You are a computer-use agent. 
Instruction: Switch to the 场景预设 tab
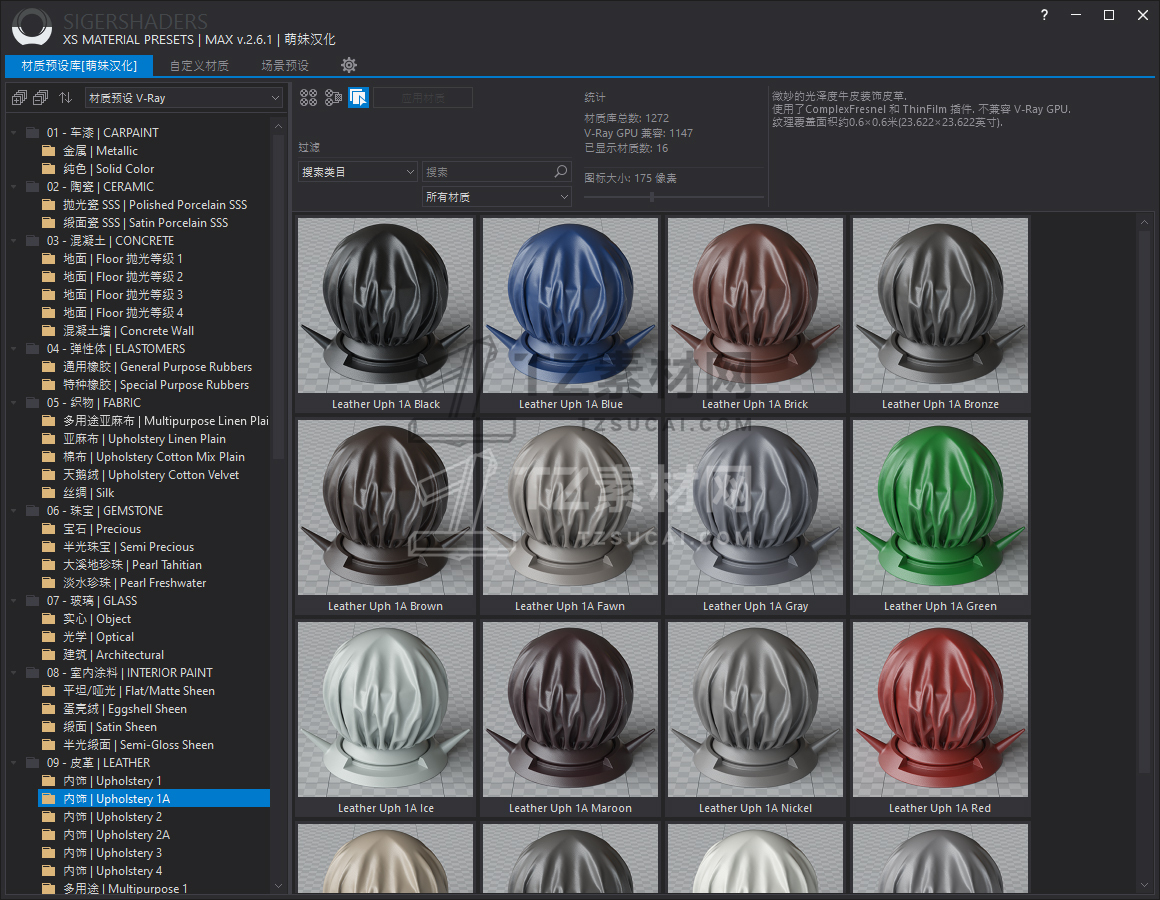click(x=285, y=66)
